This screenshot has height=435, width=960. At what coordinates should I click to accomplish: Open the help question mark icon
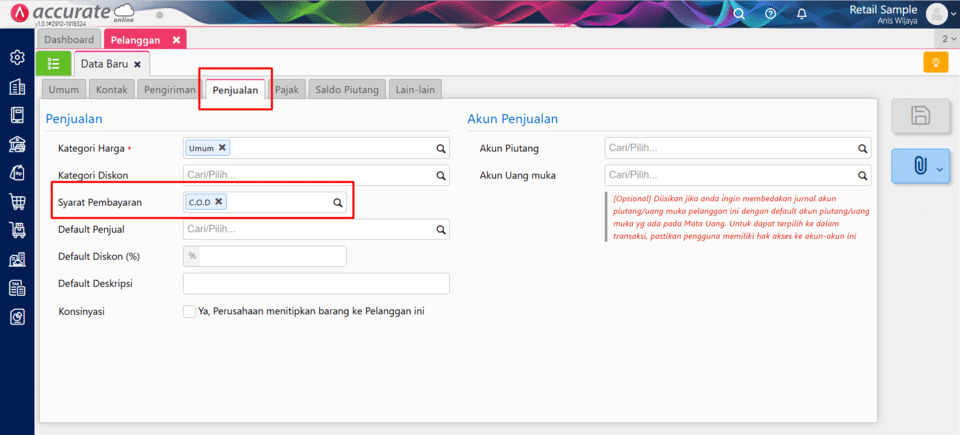771,13
